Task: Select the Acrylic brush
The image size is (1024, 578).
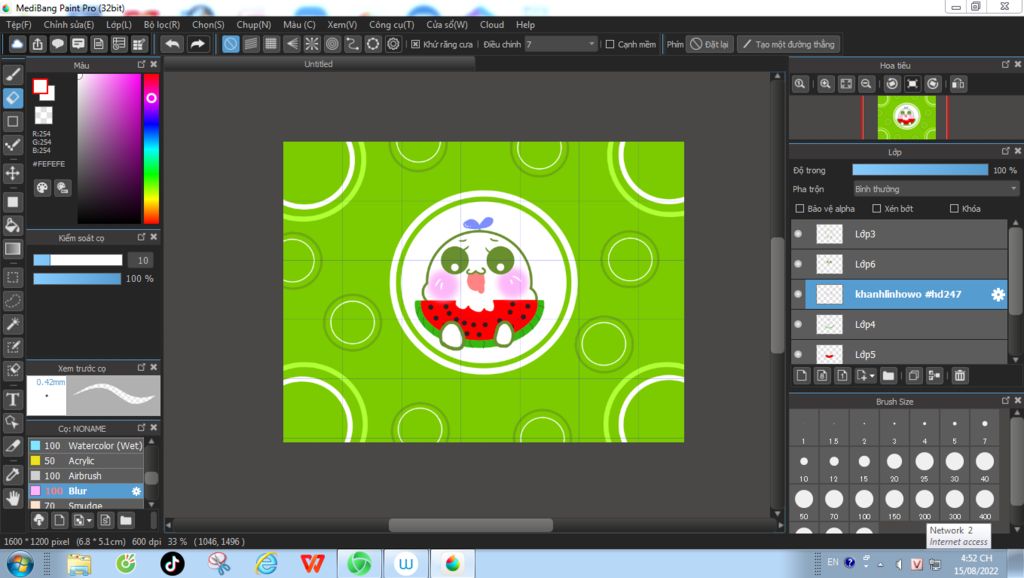Action: click(86, 460)
